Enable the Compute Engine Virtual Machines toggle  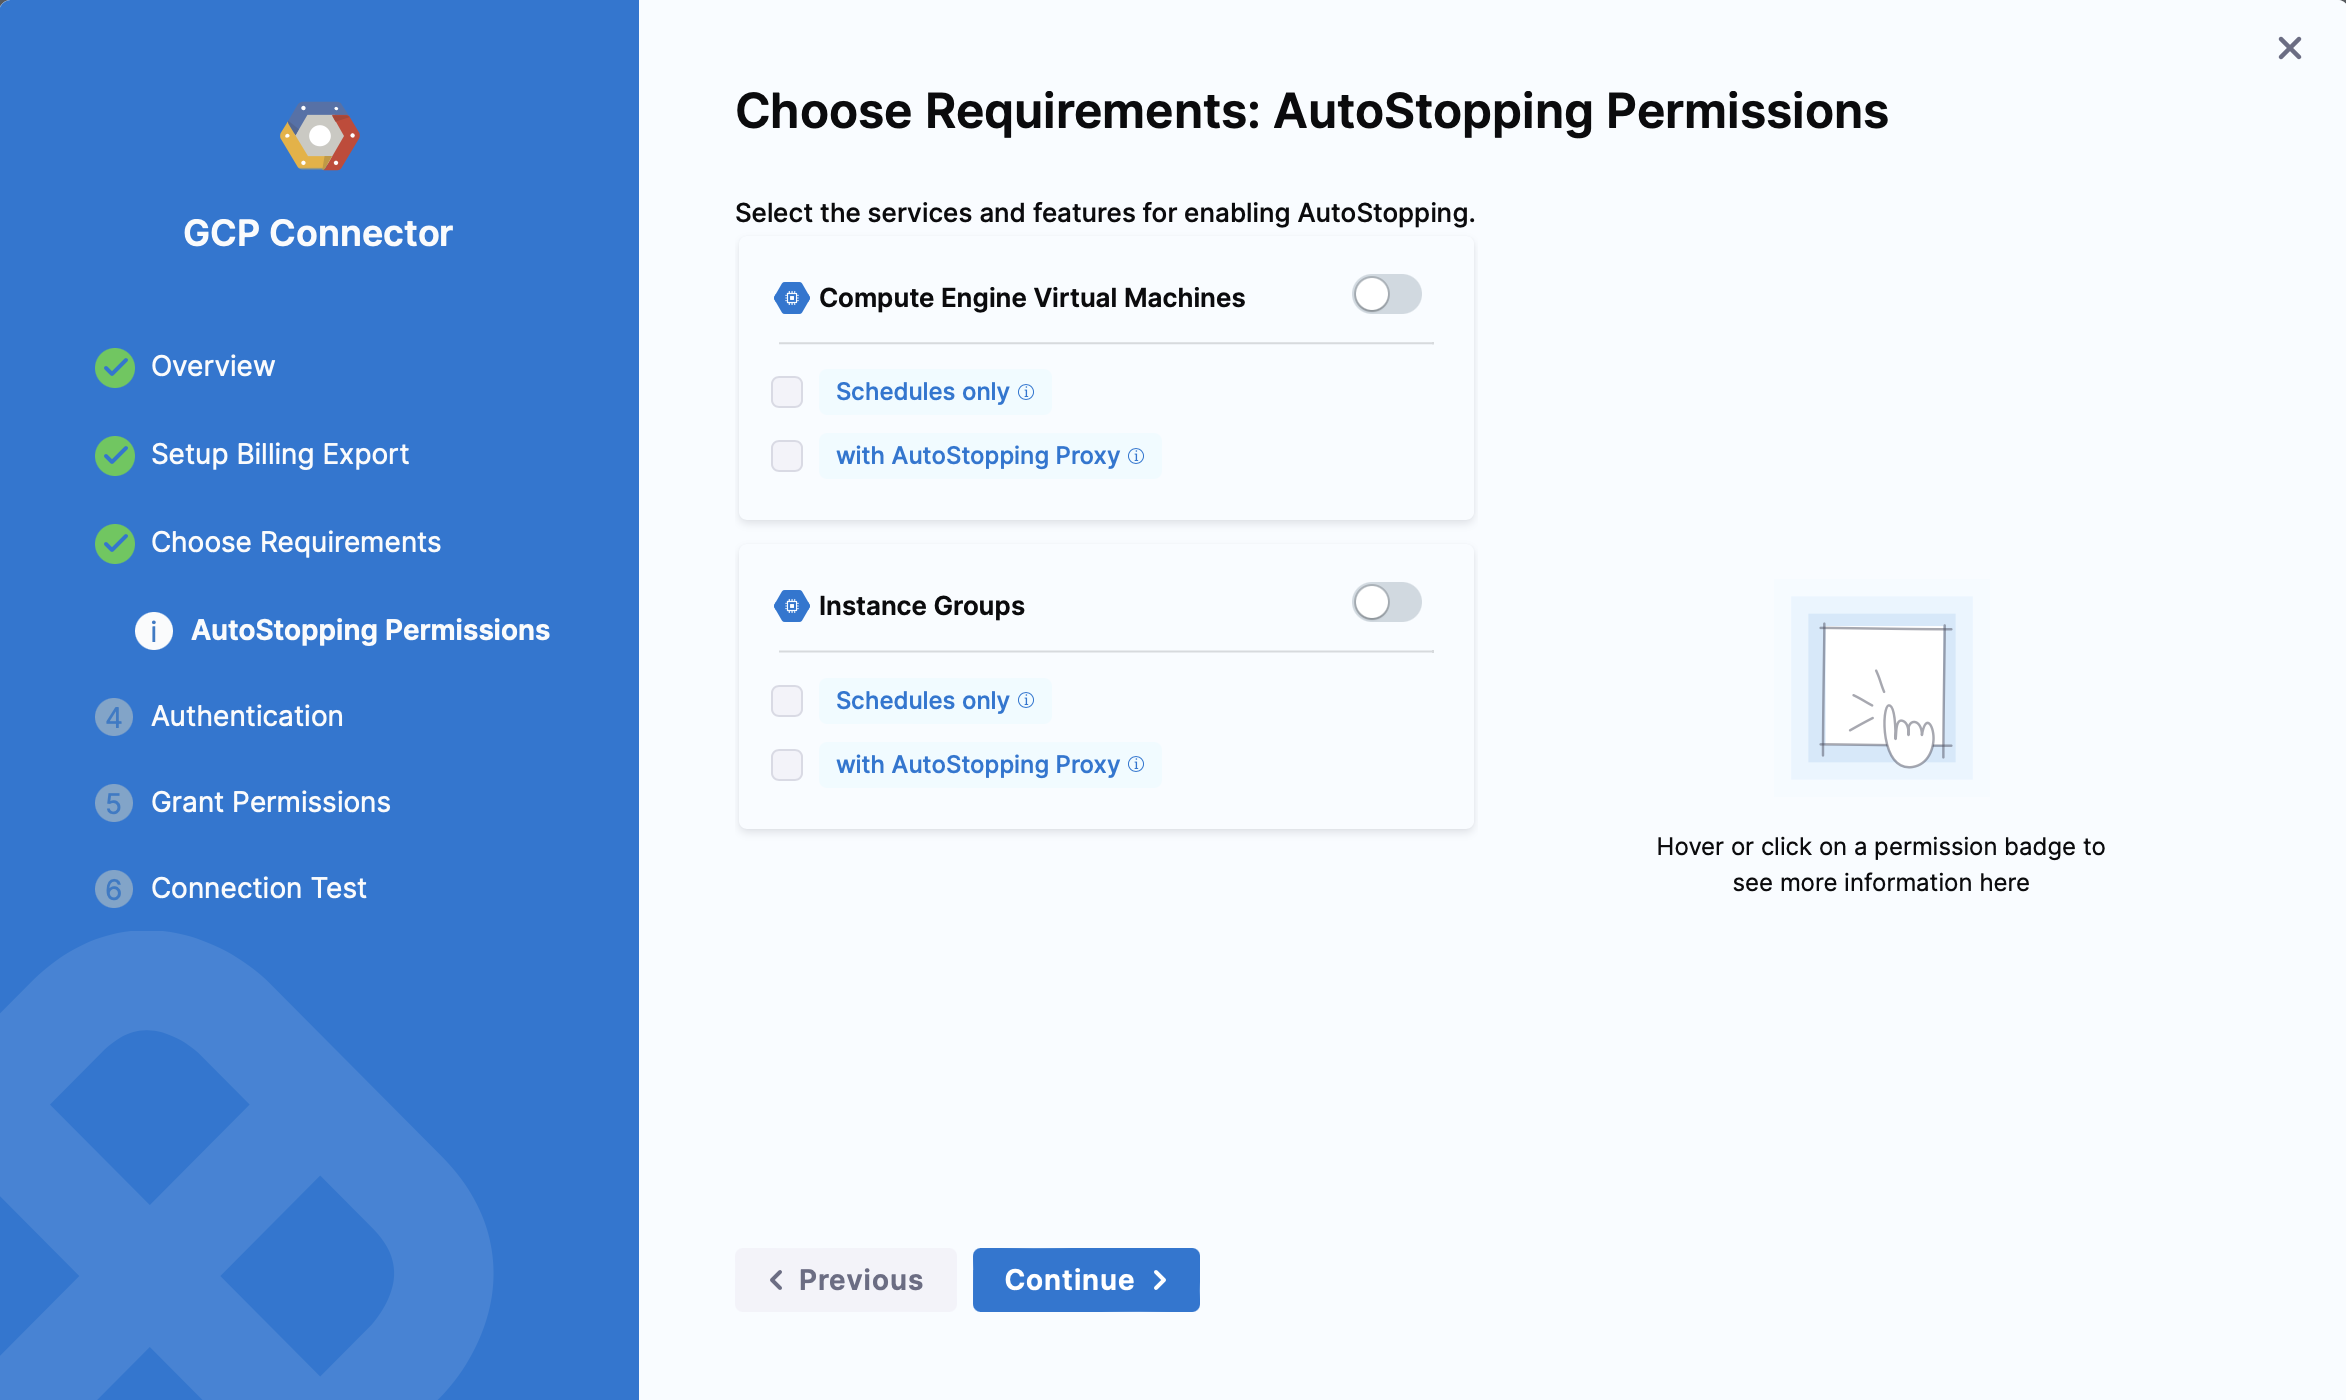[x=1386, y=295]
